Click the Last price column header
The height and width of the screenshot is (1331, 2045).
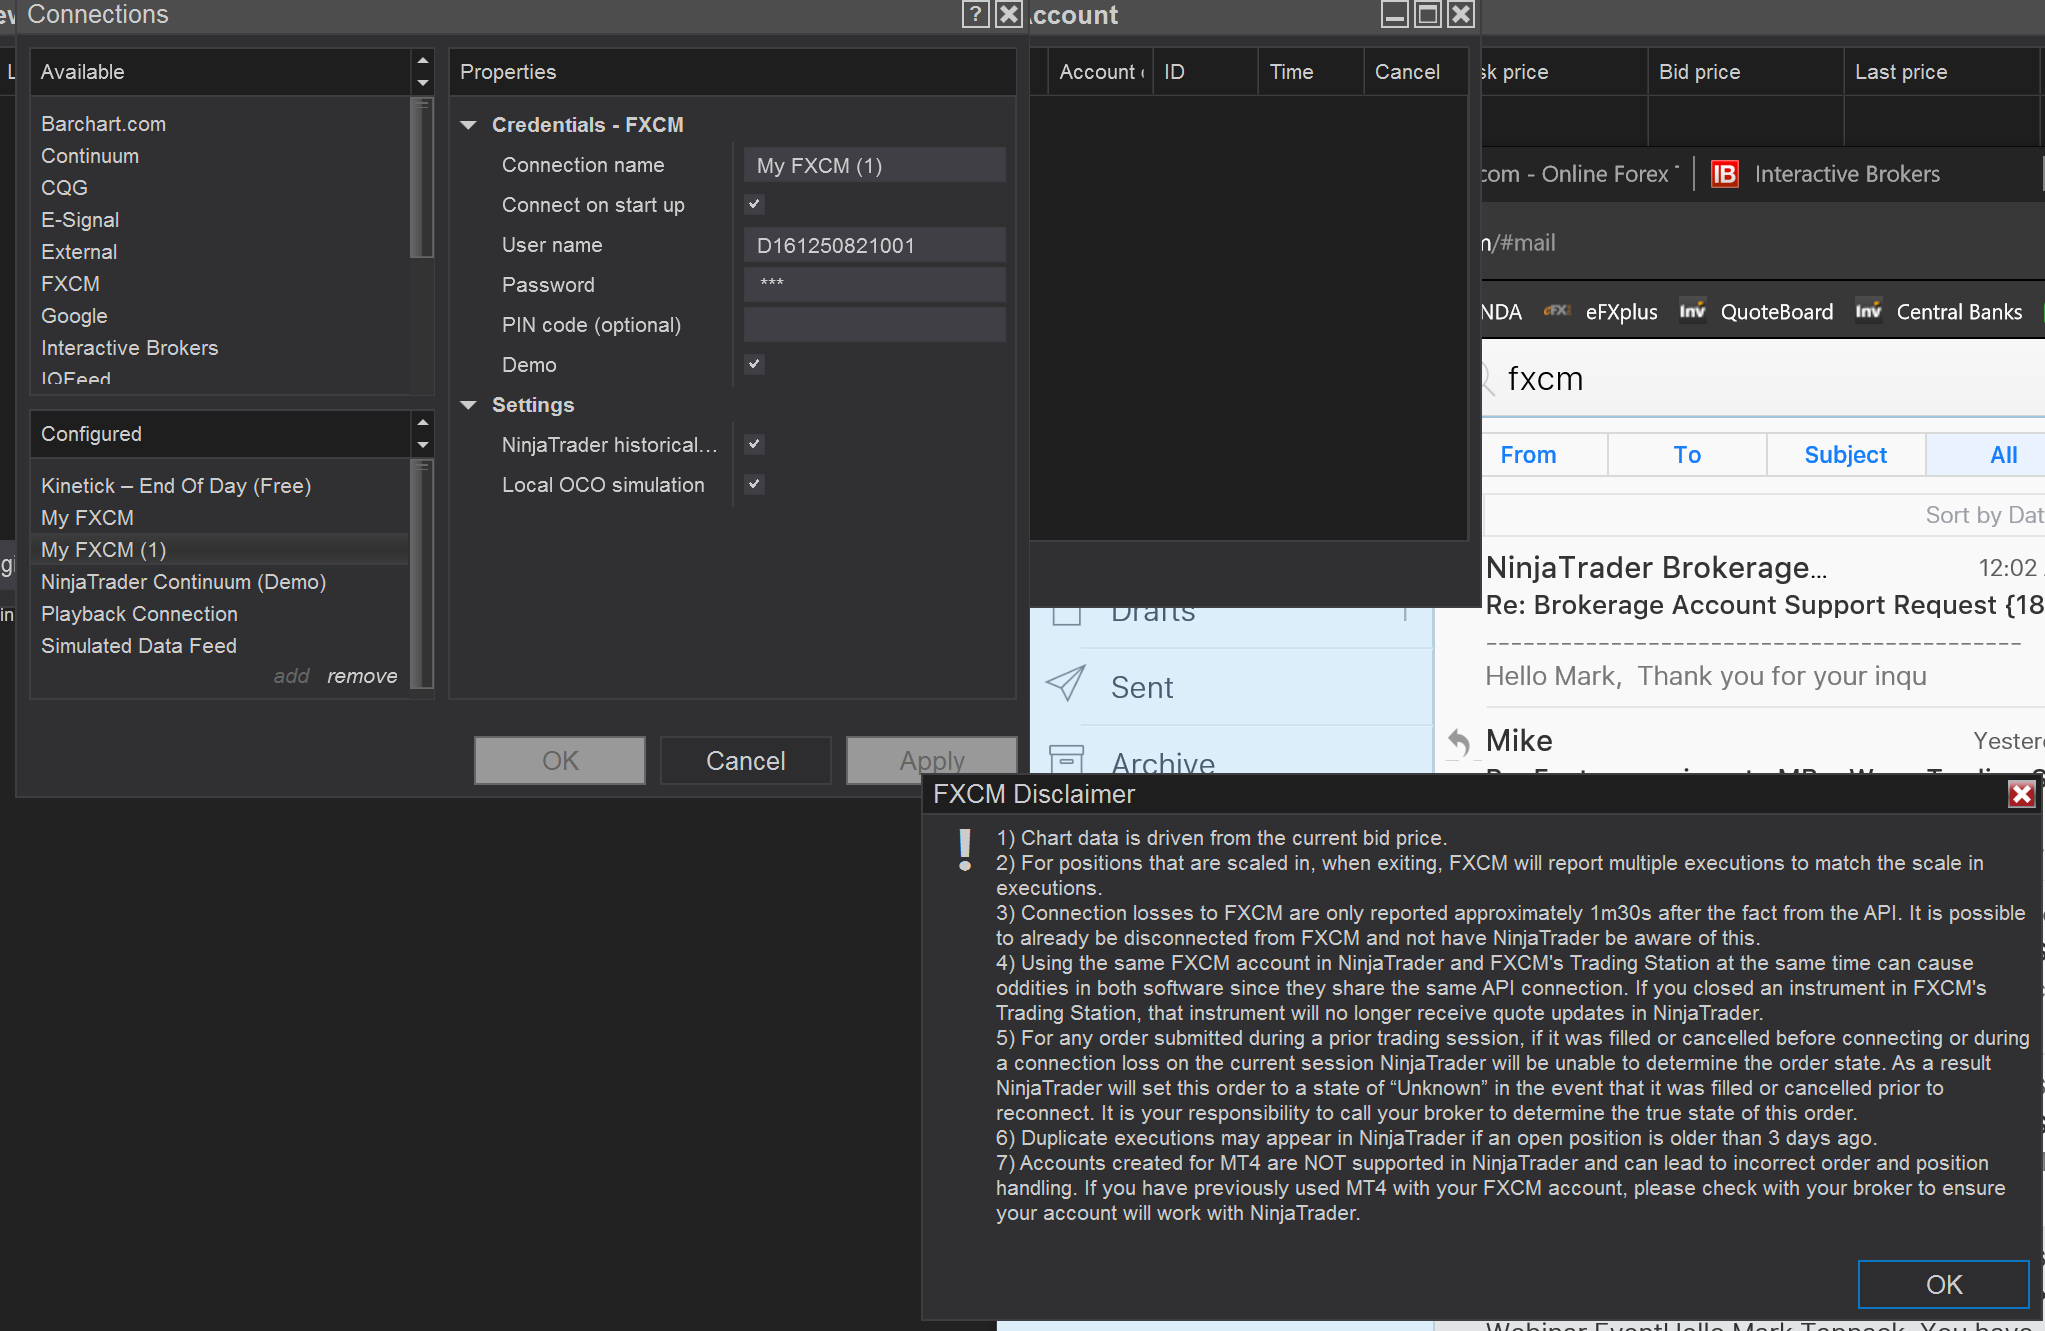1941,72
